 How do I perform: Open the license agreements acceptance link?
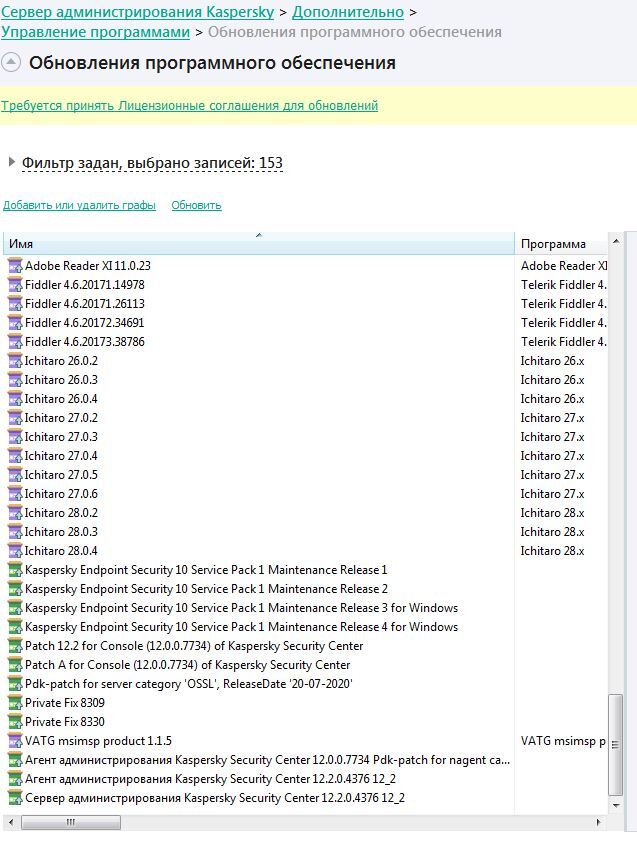click(x=189, y=105)
